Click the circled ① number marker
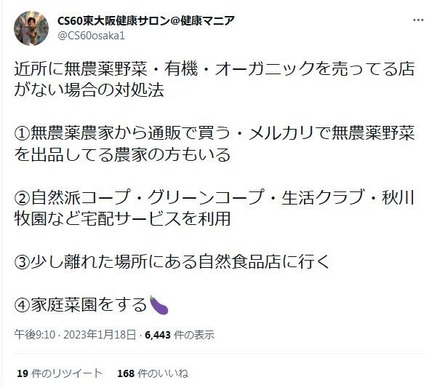Screen dimensions: 429x388 point(22,133)
